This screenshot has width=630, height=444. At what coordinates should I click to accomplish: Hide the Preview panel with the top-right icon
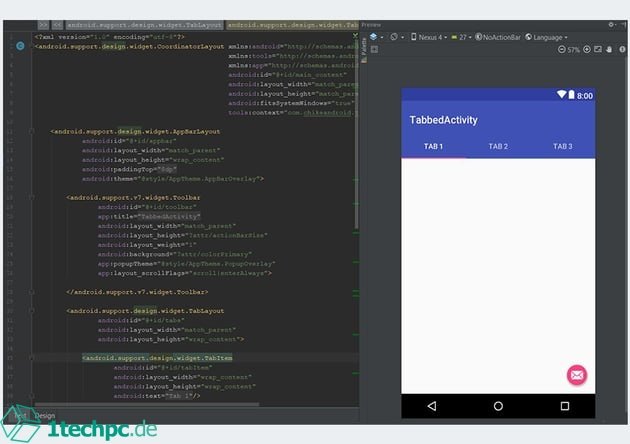tap(623, 25)
